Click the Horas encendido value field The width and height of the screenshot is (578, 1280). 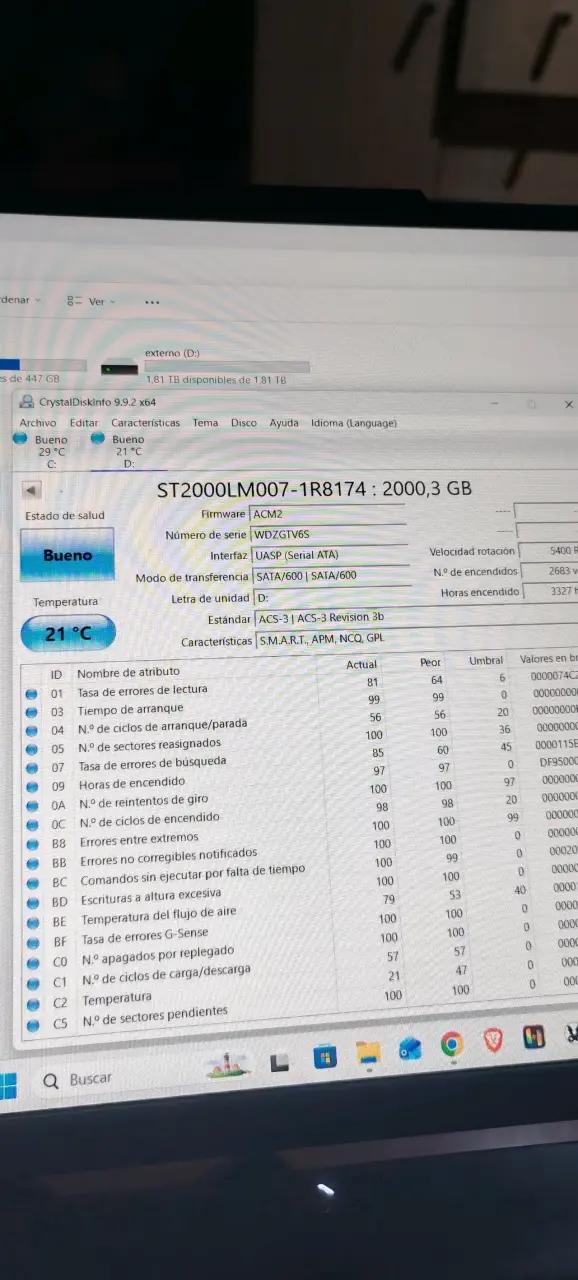[x=551, y=592]
